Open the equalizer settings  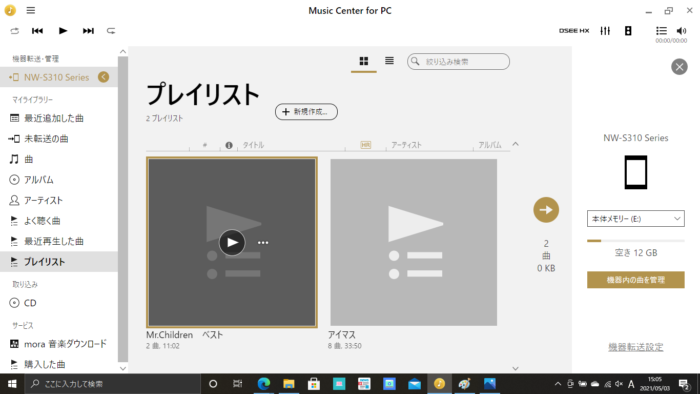point(605,31)
